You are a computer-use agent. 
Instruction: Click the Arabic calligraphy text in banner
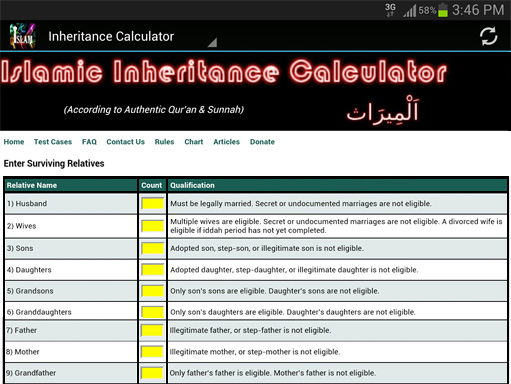[x=383, y=111]
